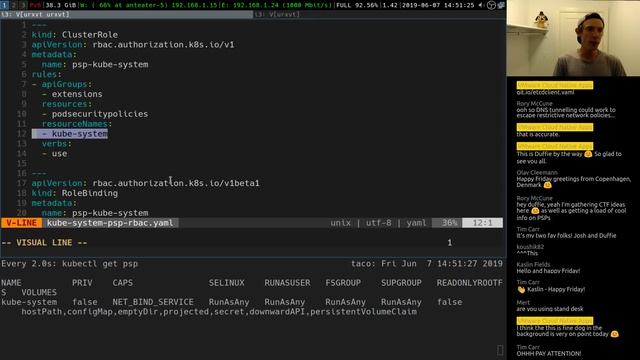Click the yellow badge above 'This is Duffie'

click(x=555, y=146)
